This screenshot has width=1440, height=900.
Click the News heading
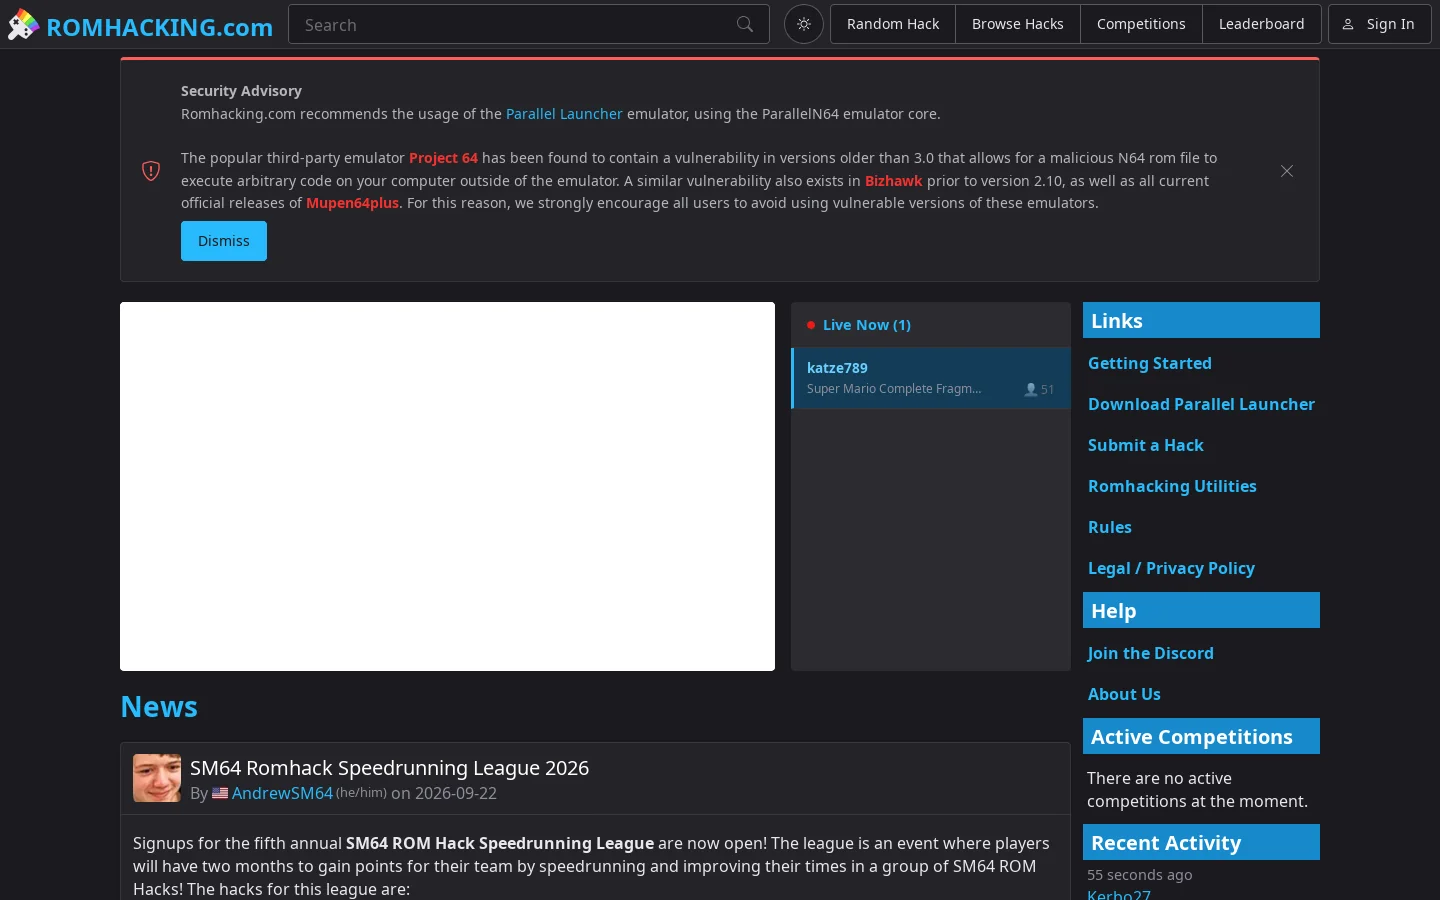(x=159, y=707)
